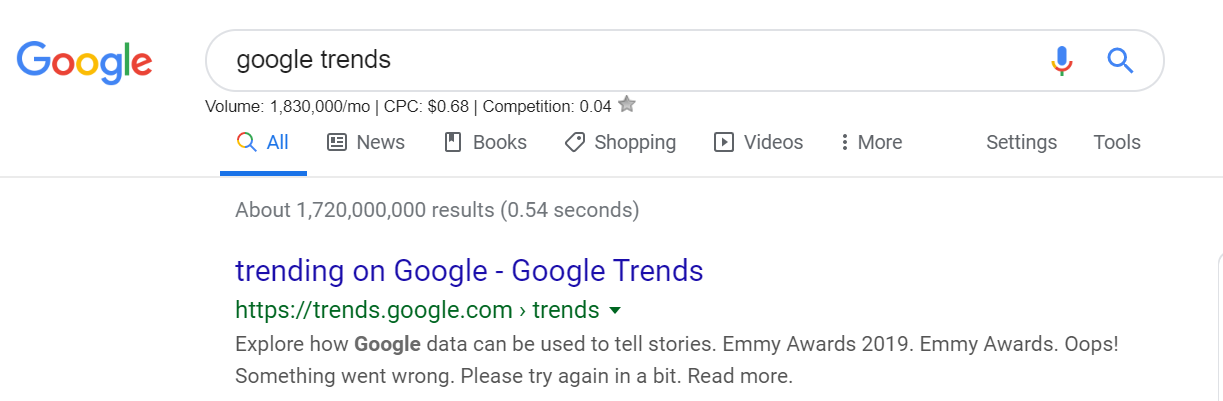Focus the search box containing google trends
The image size is (1223, 401).
(630, 60)
